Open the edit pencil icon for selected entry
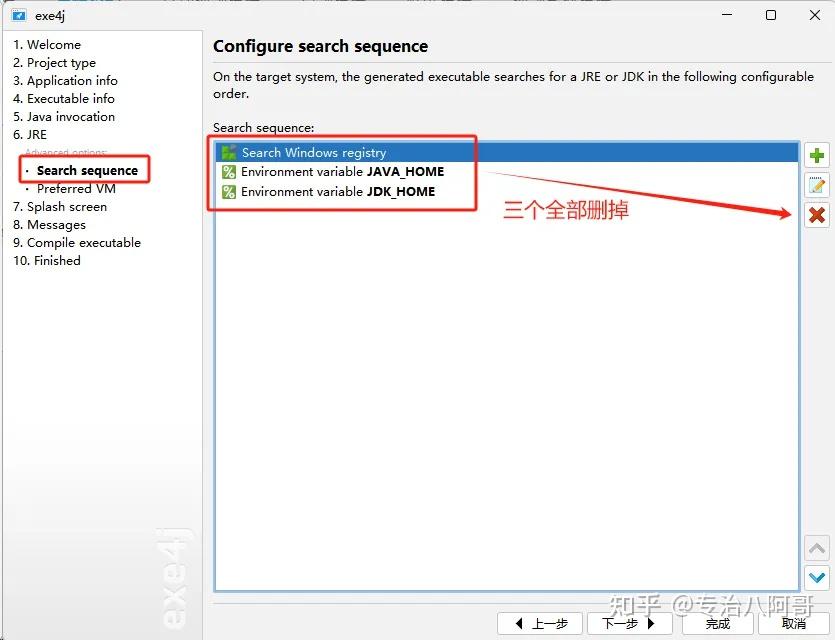Image resolution: width=835 pixels, height=640 pixels. (x=817, y=183)
